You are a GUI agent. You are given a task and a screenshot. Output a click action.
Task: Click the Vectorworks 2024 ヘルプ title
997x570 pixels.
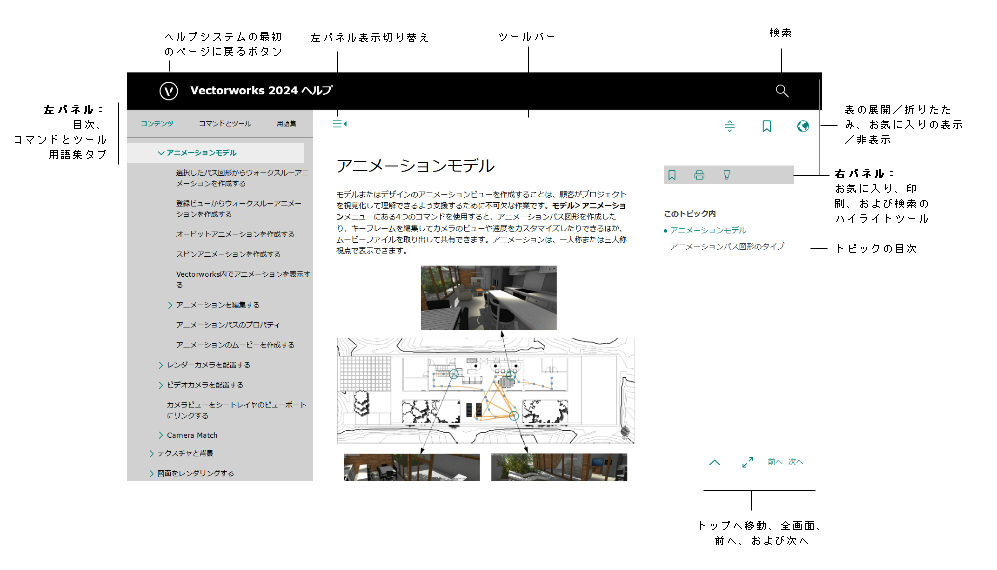coord(261,90)
